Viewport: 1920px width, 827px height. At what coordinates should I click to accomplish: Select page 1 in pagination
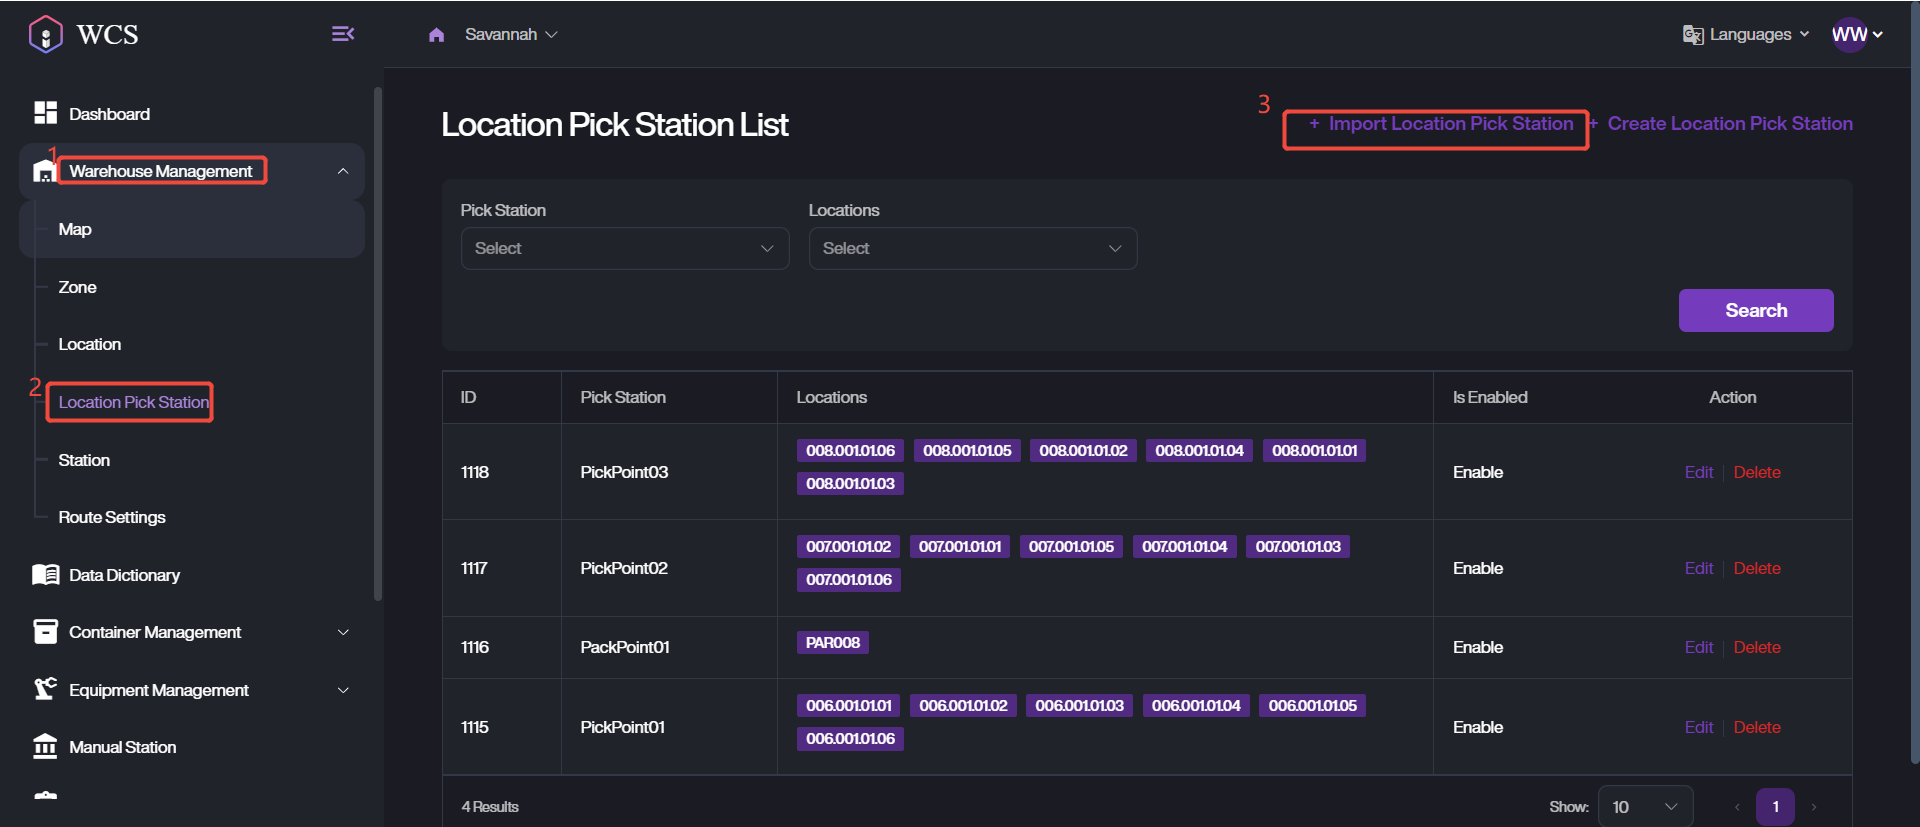1775,806
